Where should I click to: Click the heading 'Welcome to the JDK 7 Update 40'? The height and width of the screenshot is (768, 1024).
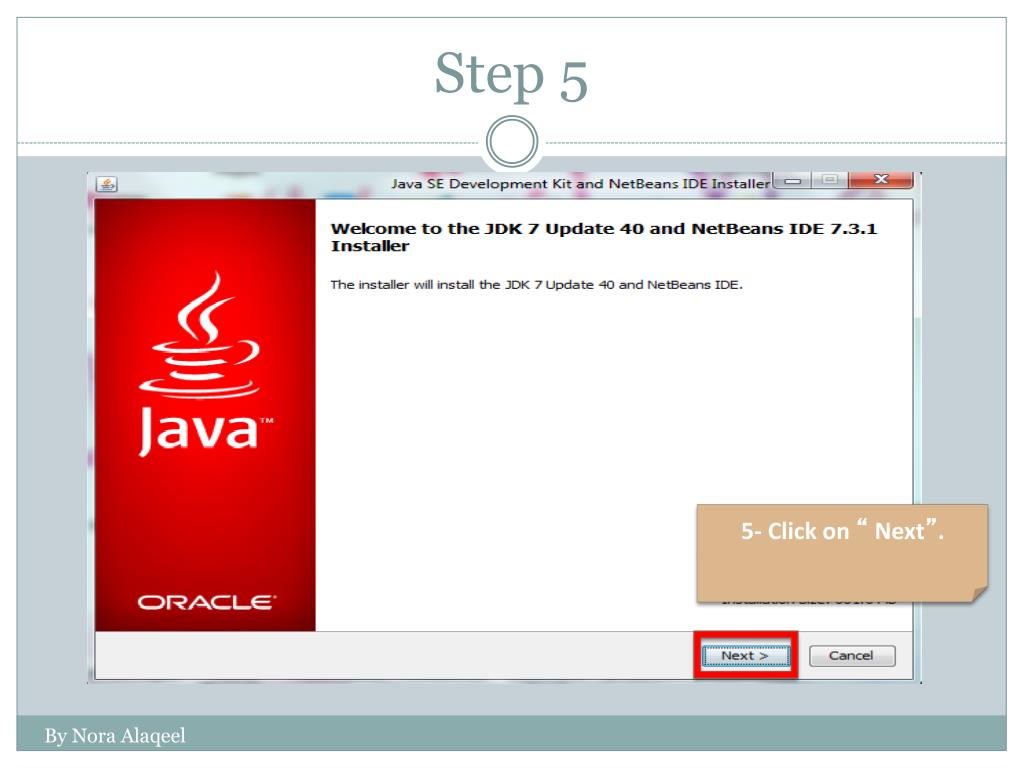(488, 229)
